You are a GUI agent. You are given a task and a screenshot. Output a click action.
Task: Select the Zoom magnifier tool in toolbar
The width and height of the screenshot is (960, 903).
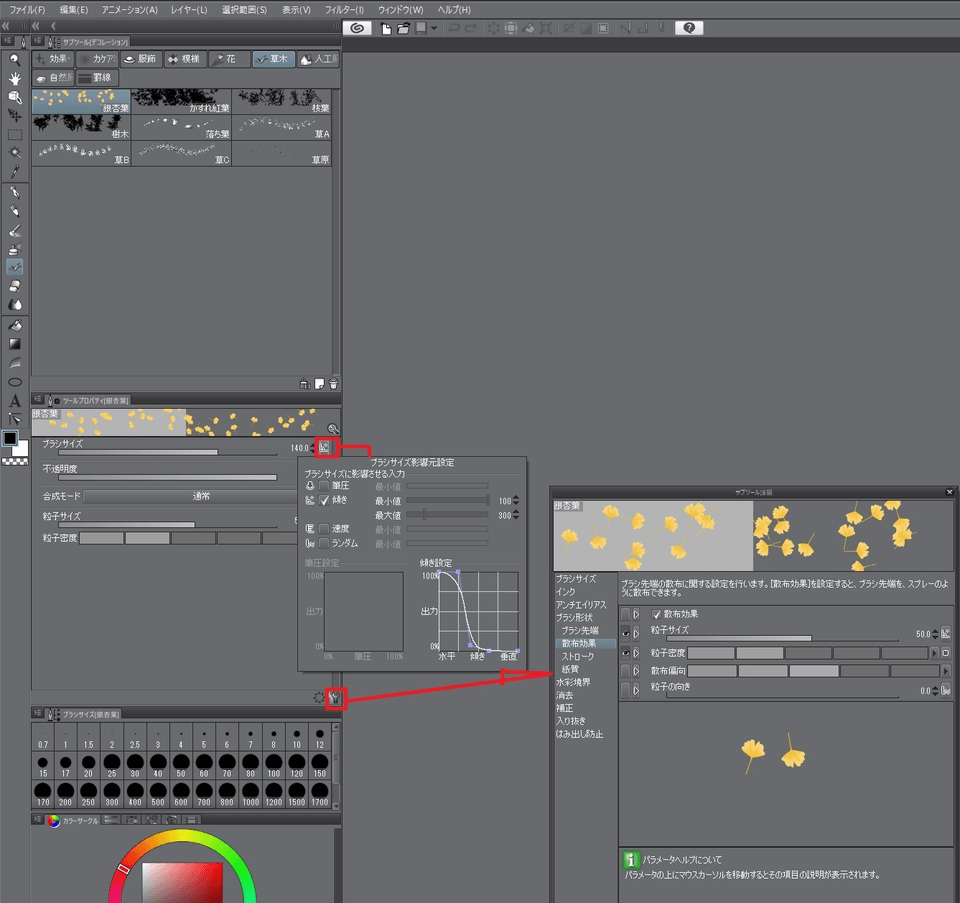click(x=15, y=59)
